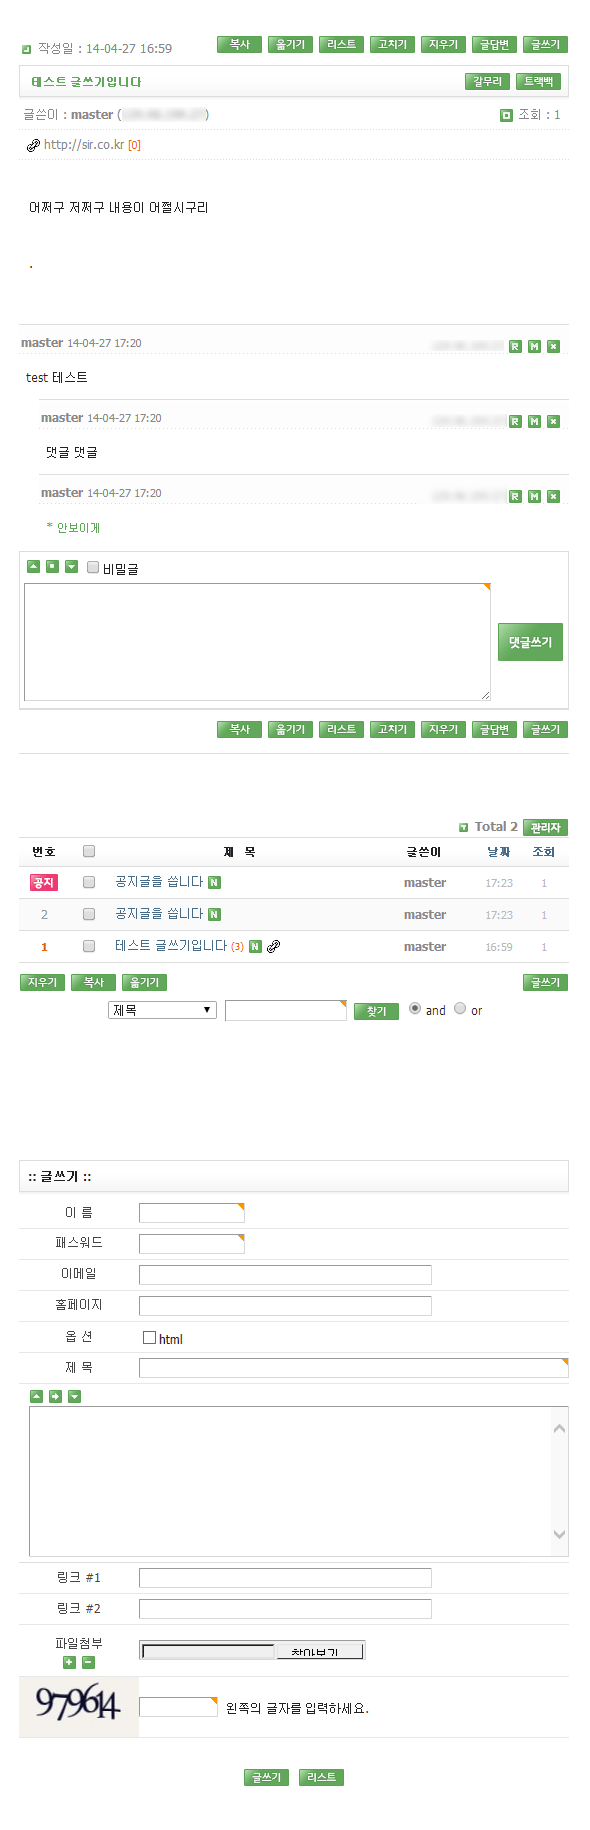The image size is (590, 1830).
Task: Enlarge comment box with down-arrow icon
Action: [x=71, y=566]
